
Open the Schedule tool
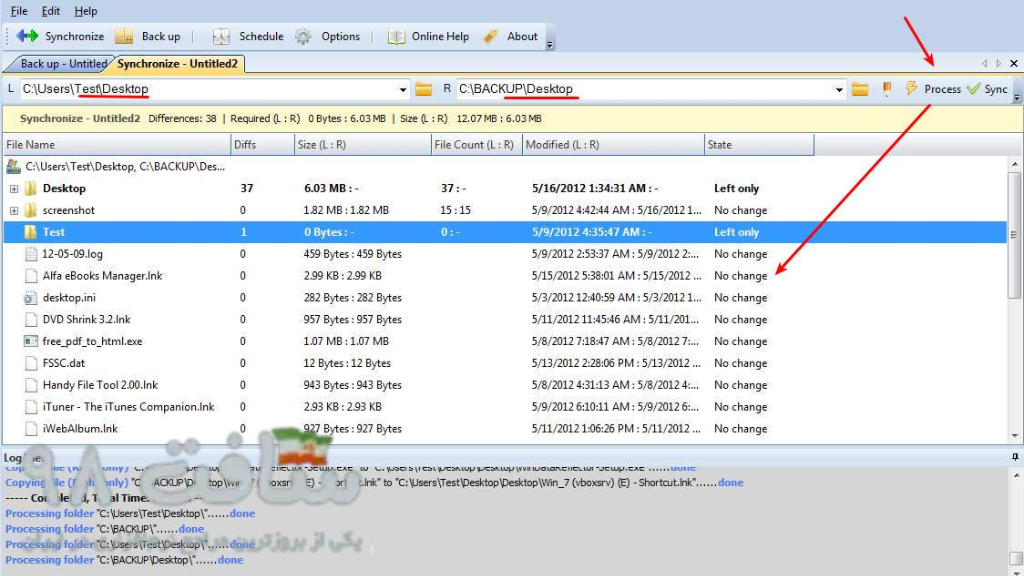[x=248, y=37]
